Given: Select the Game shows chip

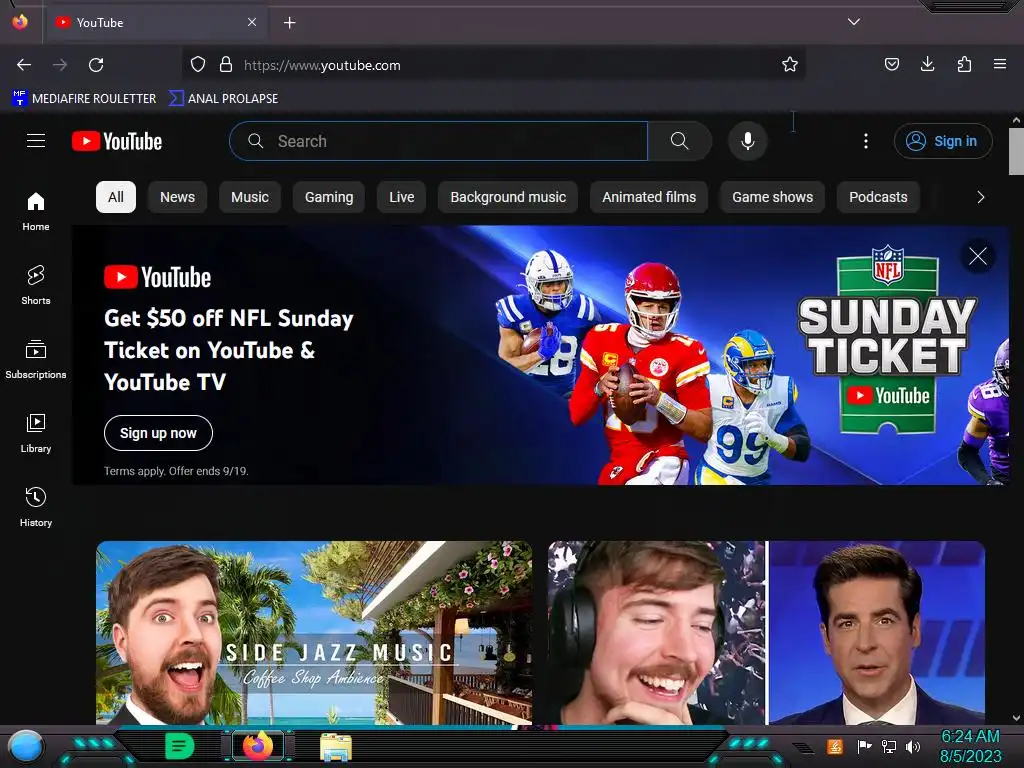Looking at the screenshot, I should pos(773,197).
